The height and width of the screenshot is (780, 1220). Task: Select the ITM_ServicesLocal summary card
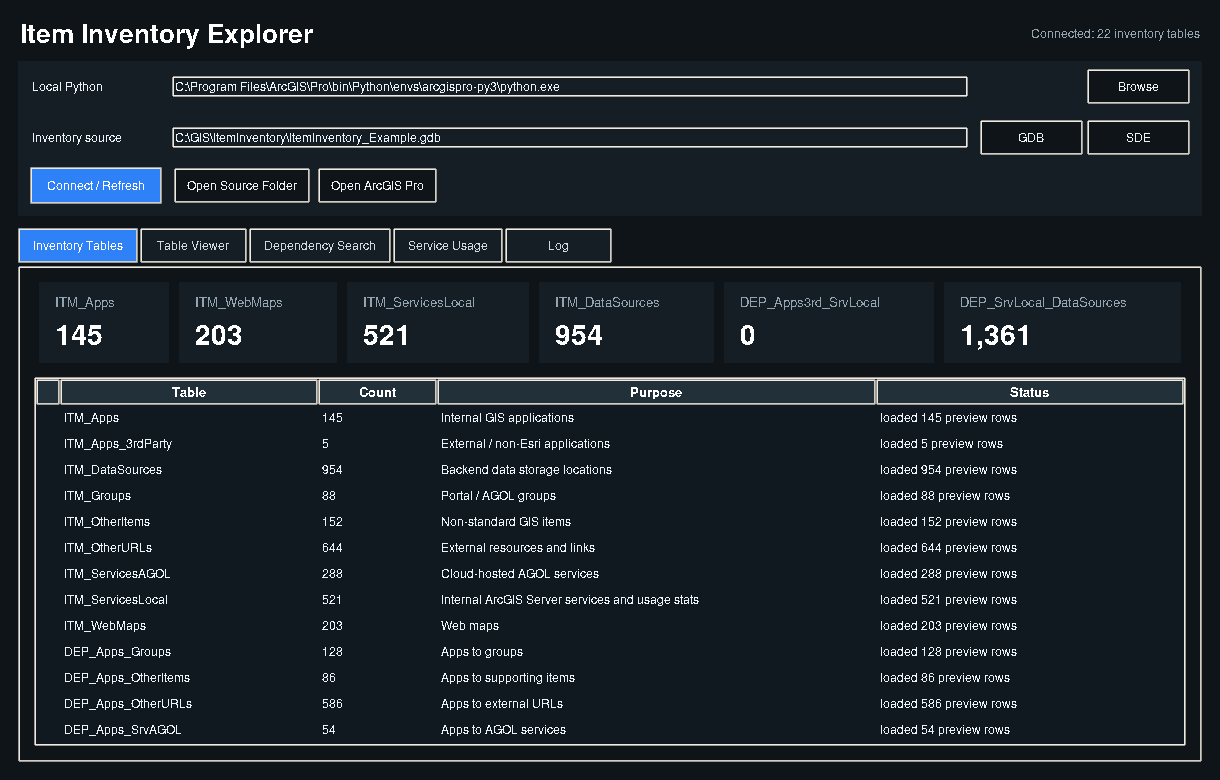(x=438, y=322)
